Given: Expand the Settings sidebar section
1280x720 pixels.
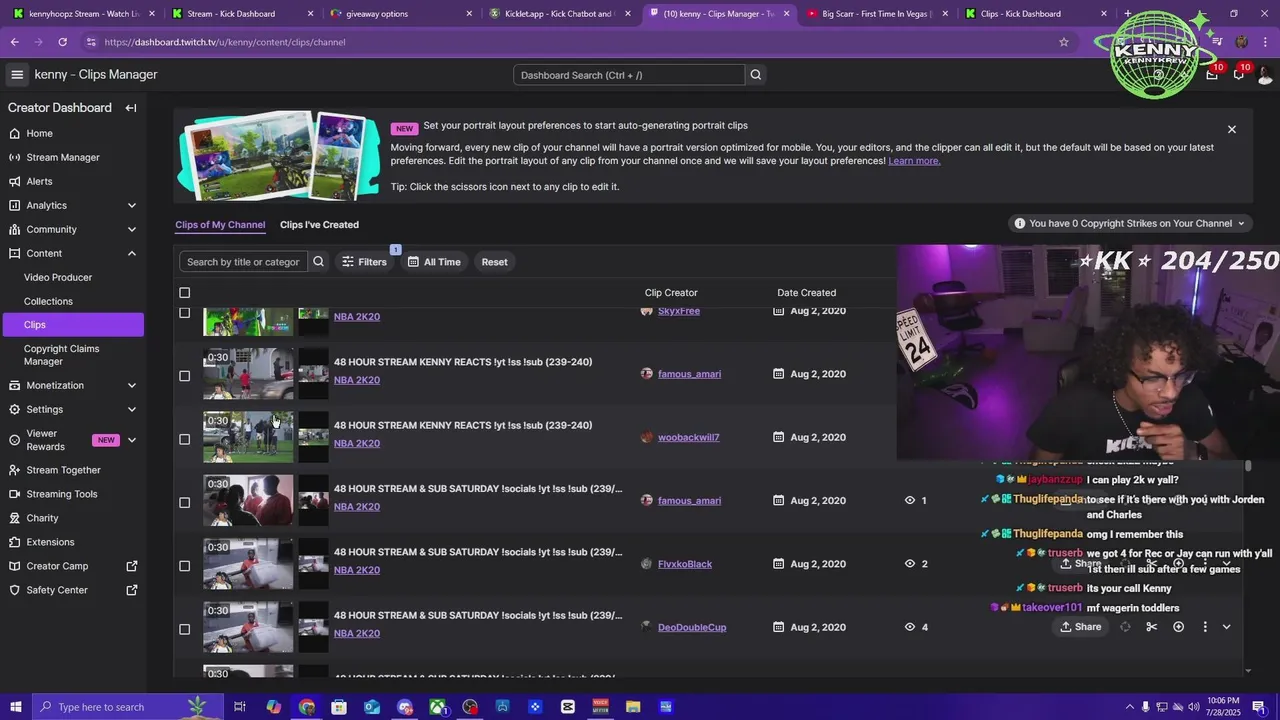Looking at the screenshot, I should pos(132,409).
